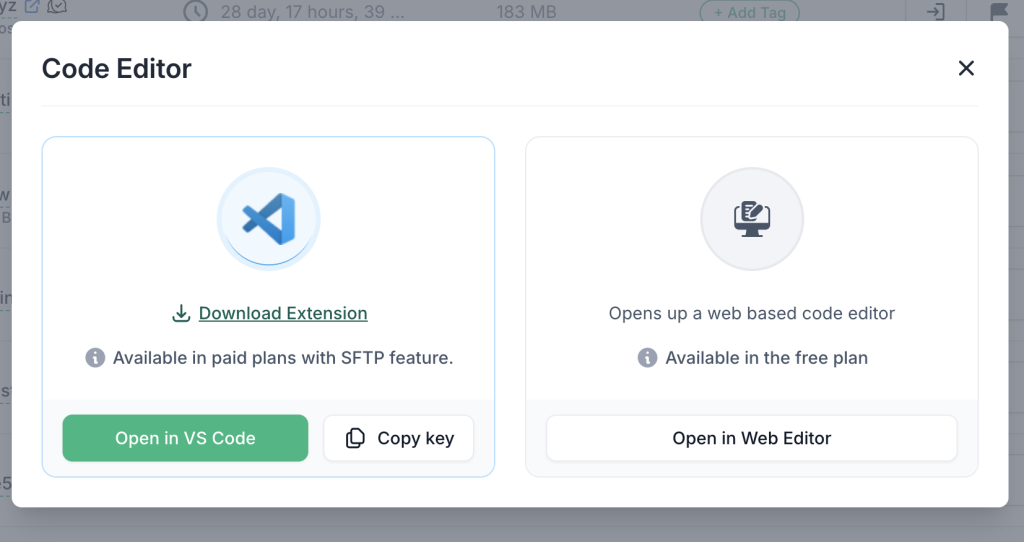The image size is (1024, 542).
Task: Click 'Opens up a web based code editor' text
Action: coord(752,313)
